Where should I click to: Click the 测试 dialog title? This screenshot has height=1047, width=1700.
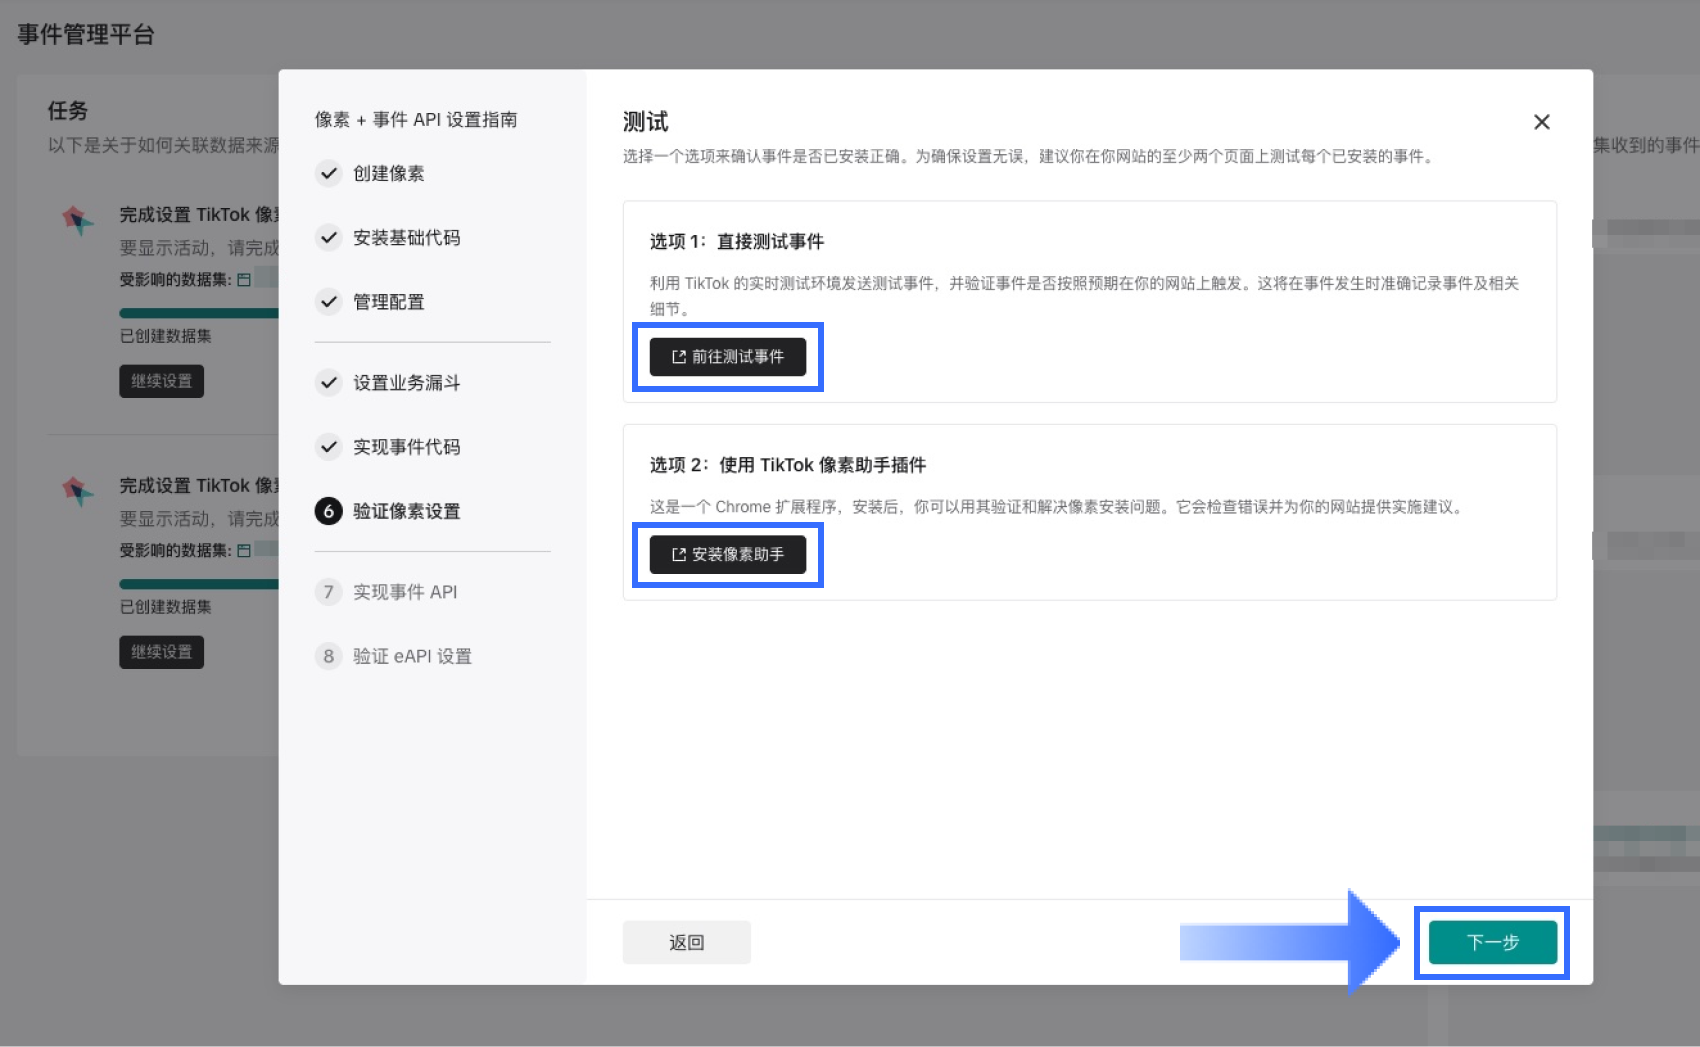pos(645,122)
